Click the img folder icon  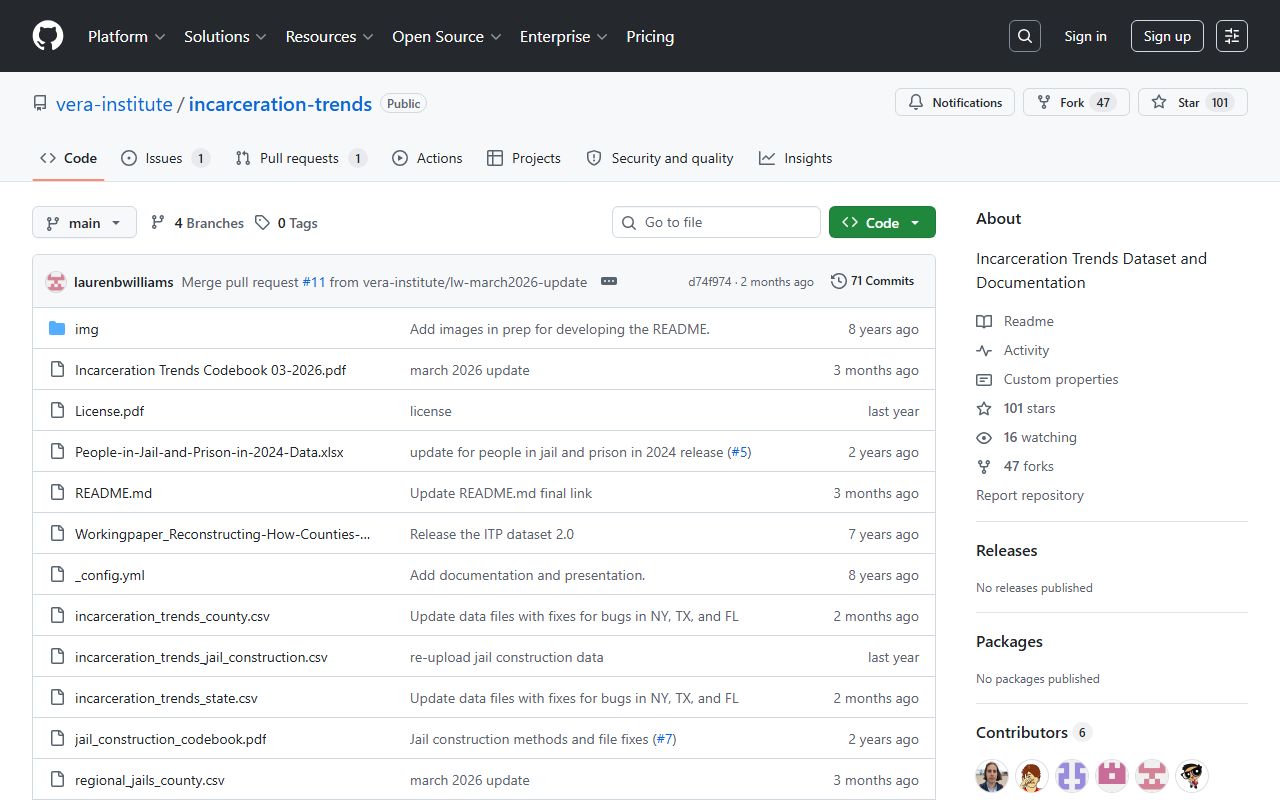tap(57, 329)
